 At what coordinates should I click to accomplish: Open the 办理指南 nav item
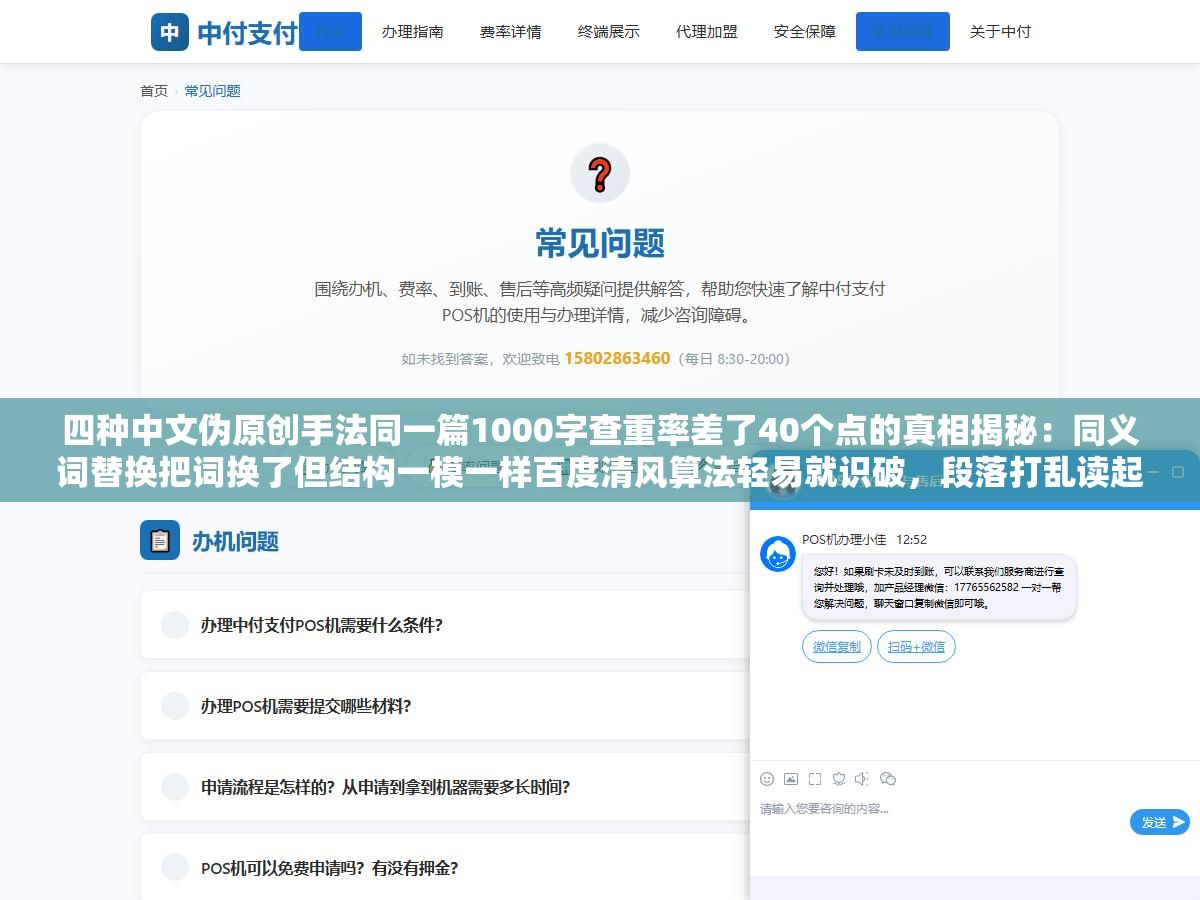(412, 32)
